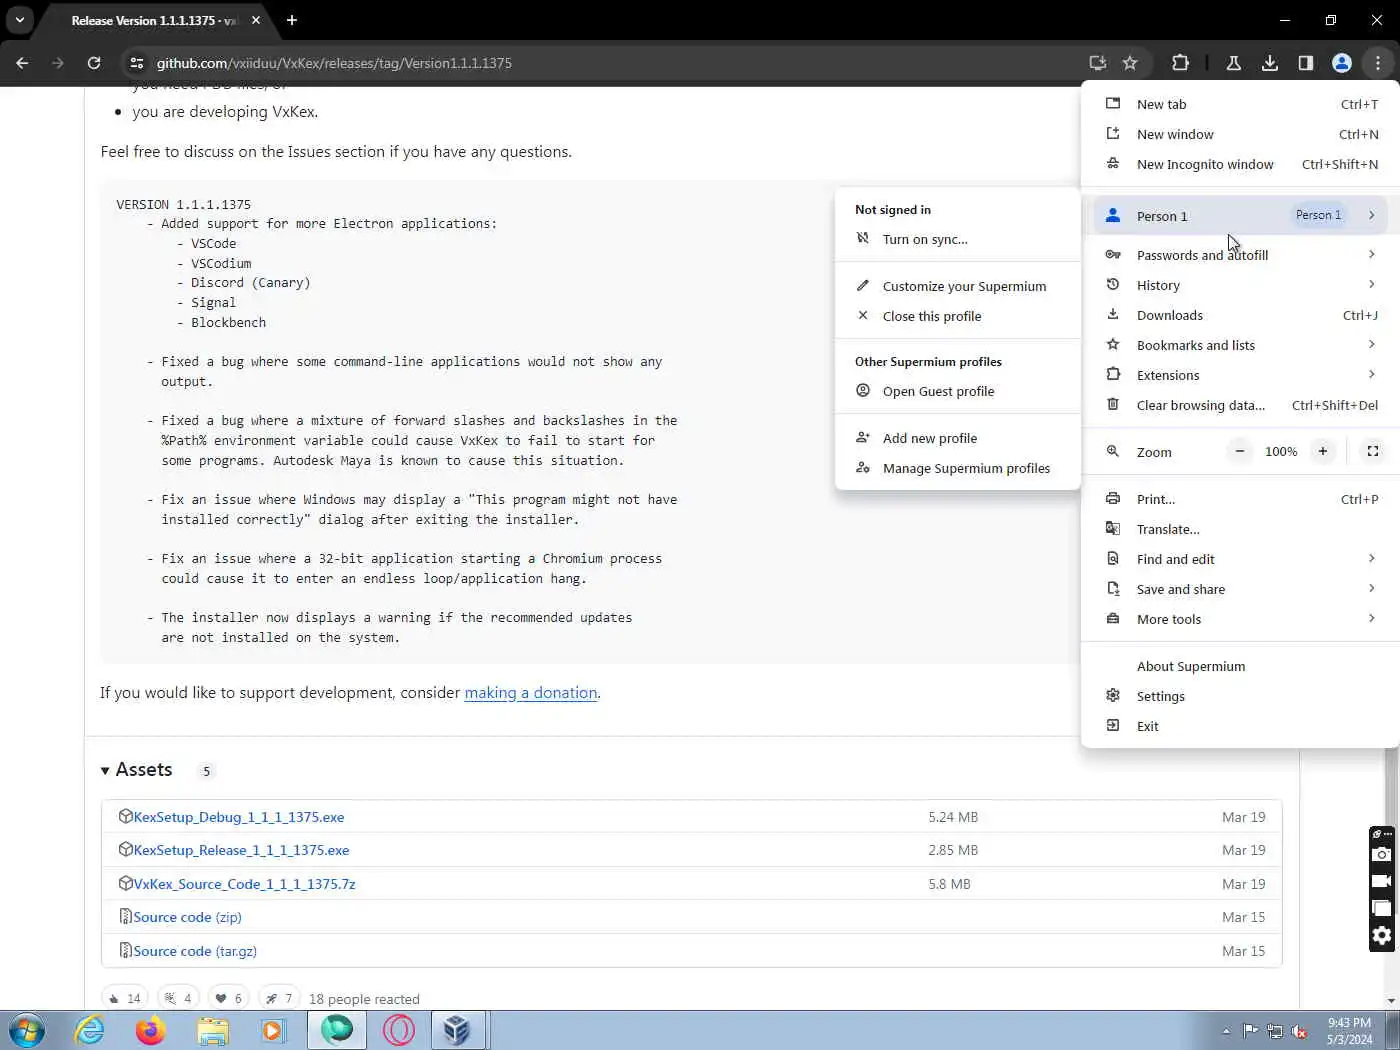
Task: Click the profile avatar icon in toolbar
Action: click(x=1342, y=63)
